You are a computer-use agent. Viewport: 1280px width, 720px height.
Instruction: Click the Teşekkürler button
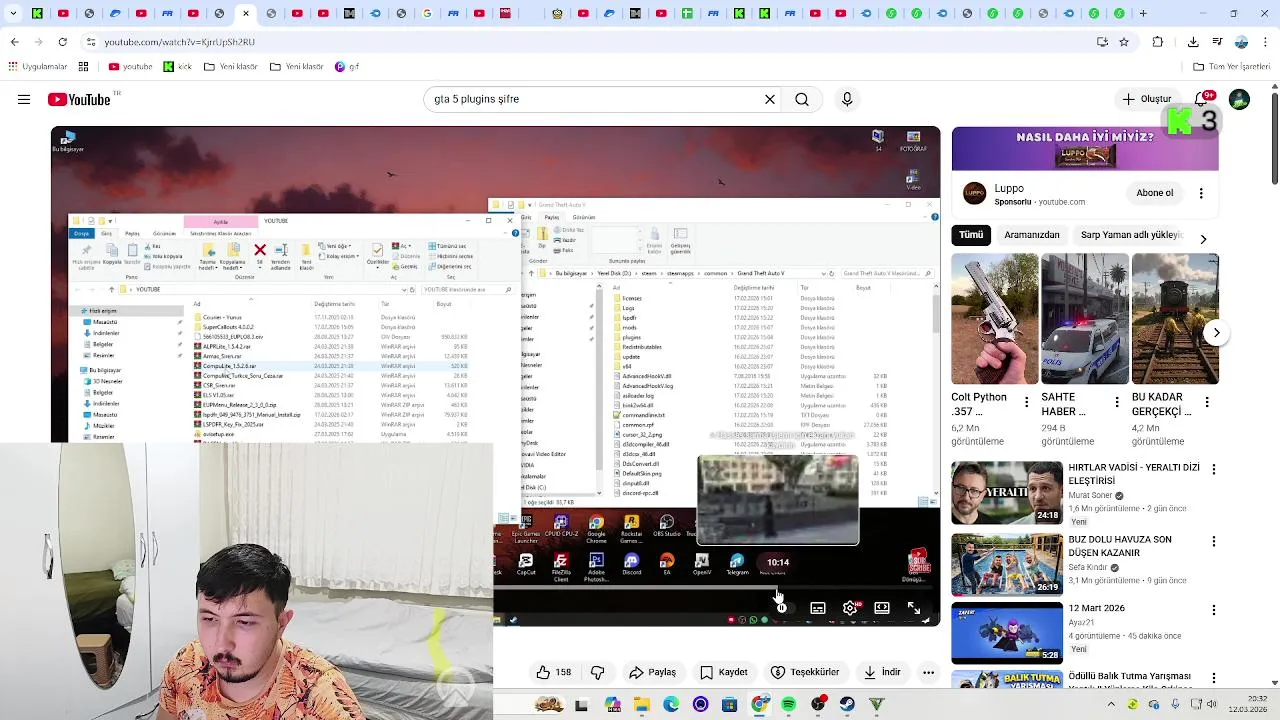805,672
